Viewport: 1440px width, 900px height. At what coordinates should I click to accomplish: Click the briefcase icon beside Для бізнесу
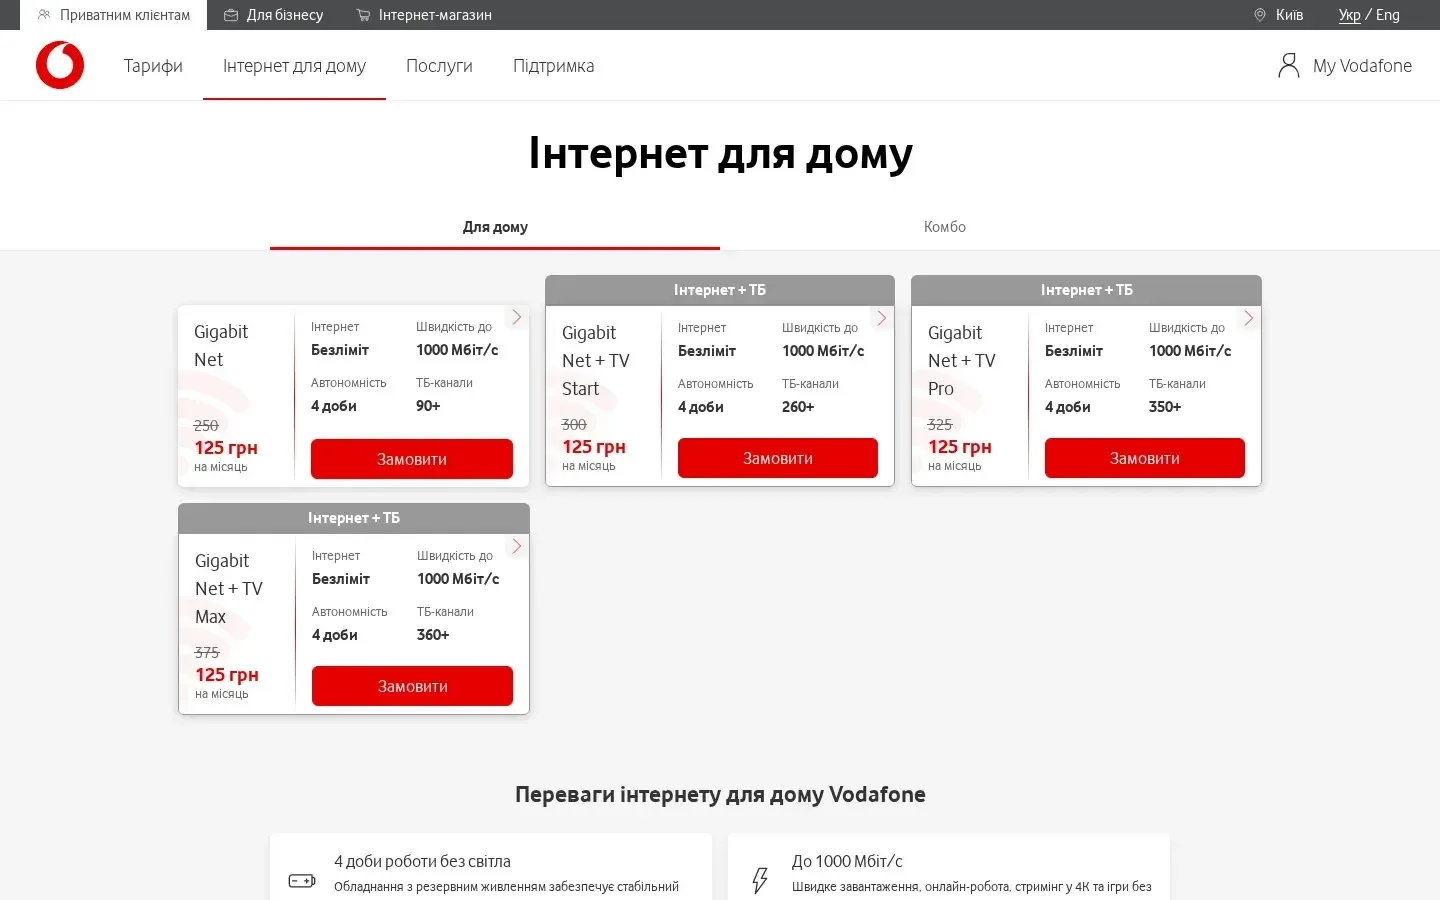pos(231,15)
